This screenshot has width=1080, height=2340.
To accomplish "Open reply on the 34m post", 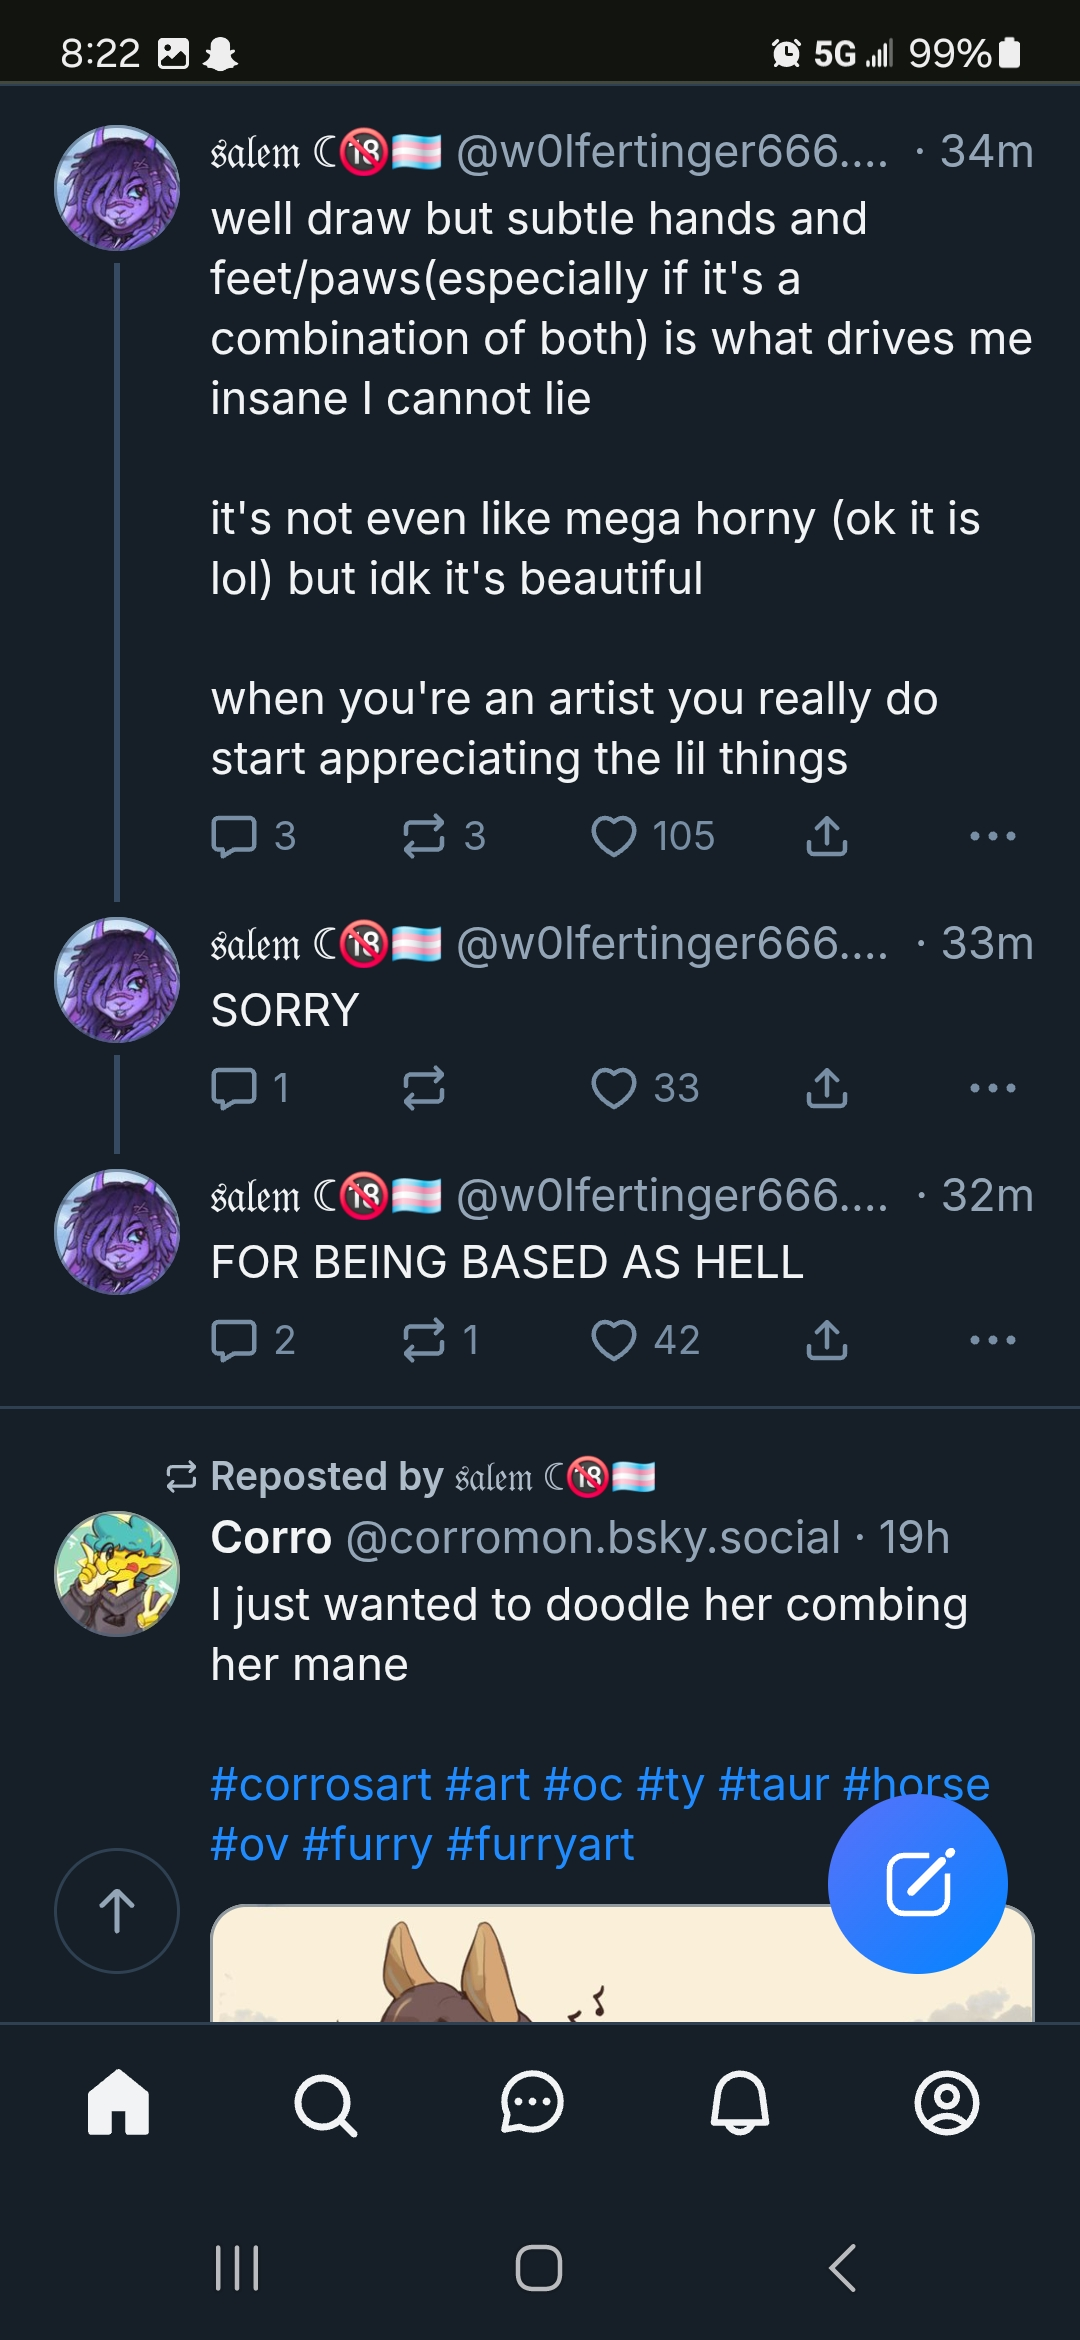I will coord(234,836).
